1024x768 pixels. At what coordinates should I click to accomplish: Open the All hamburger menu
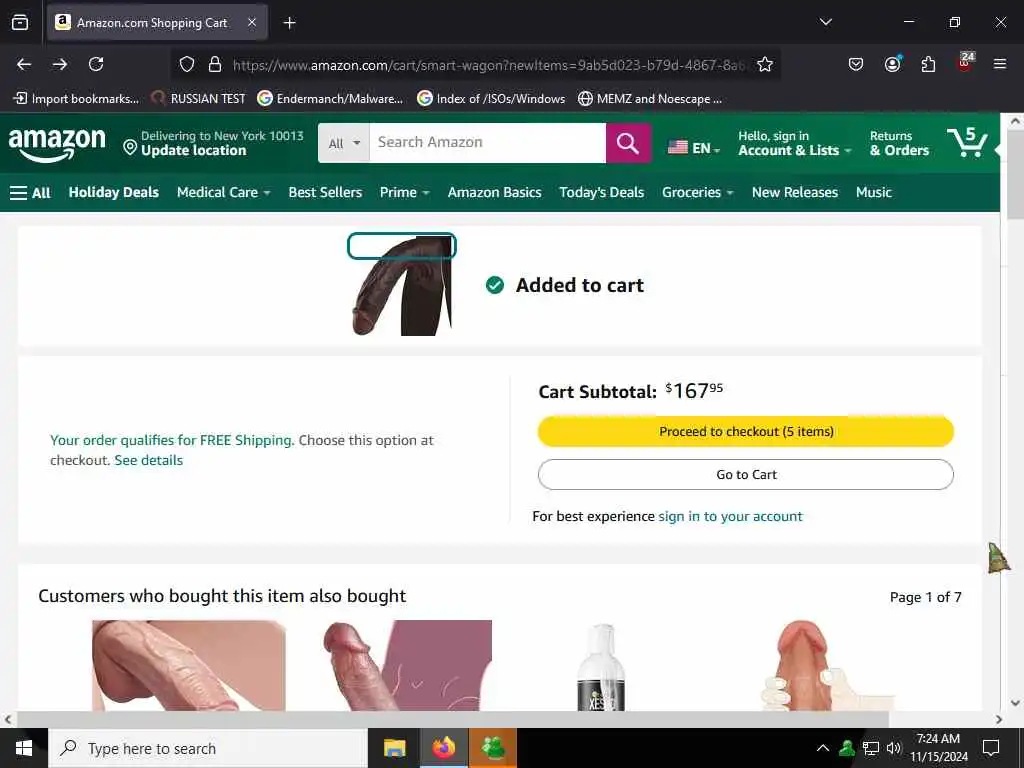click(x=30, y=193)
